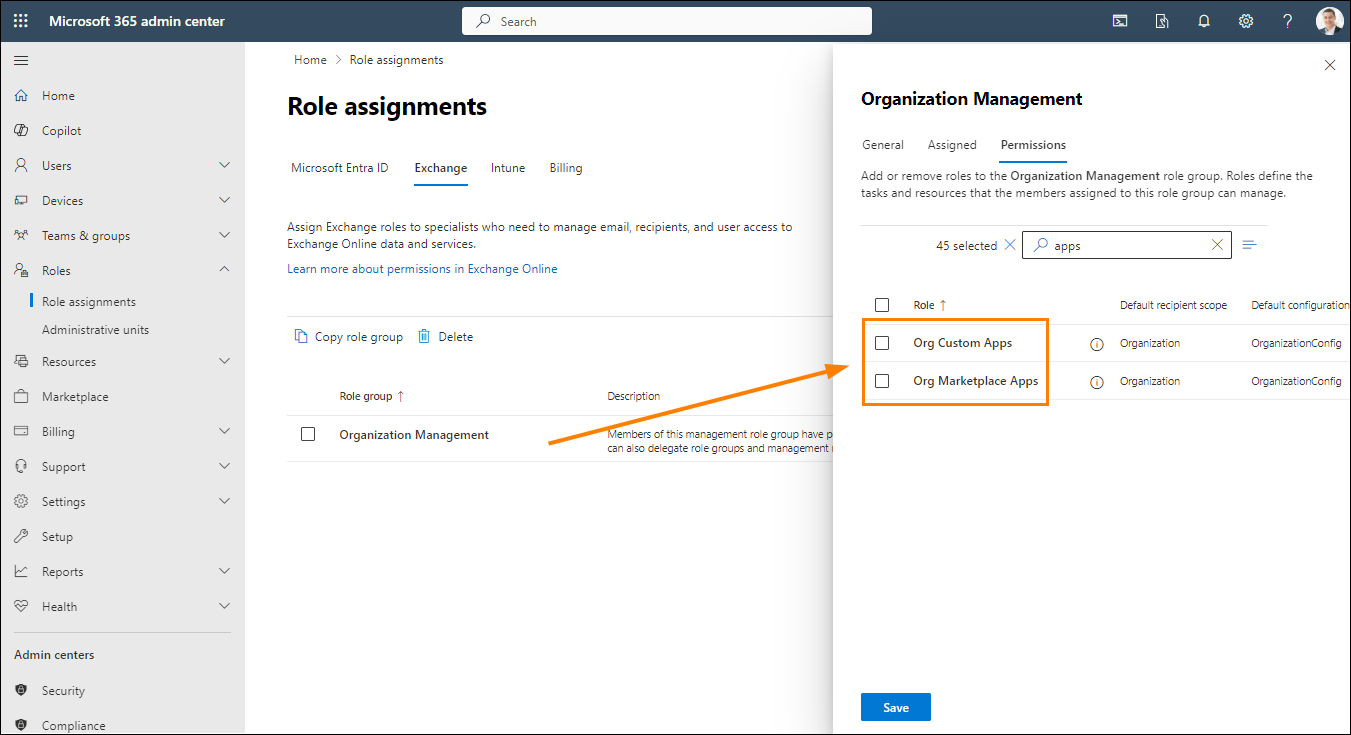
Task: Expand Resources menu in sidebar
Action: pos(224,362)
